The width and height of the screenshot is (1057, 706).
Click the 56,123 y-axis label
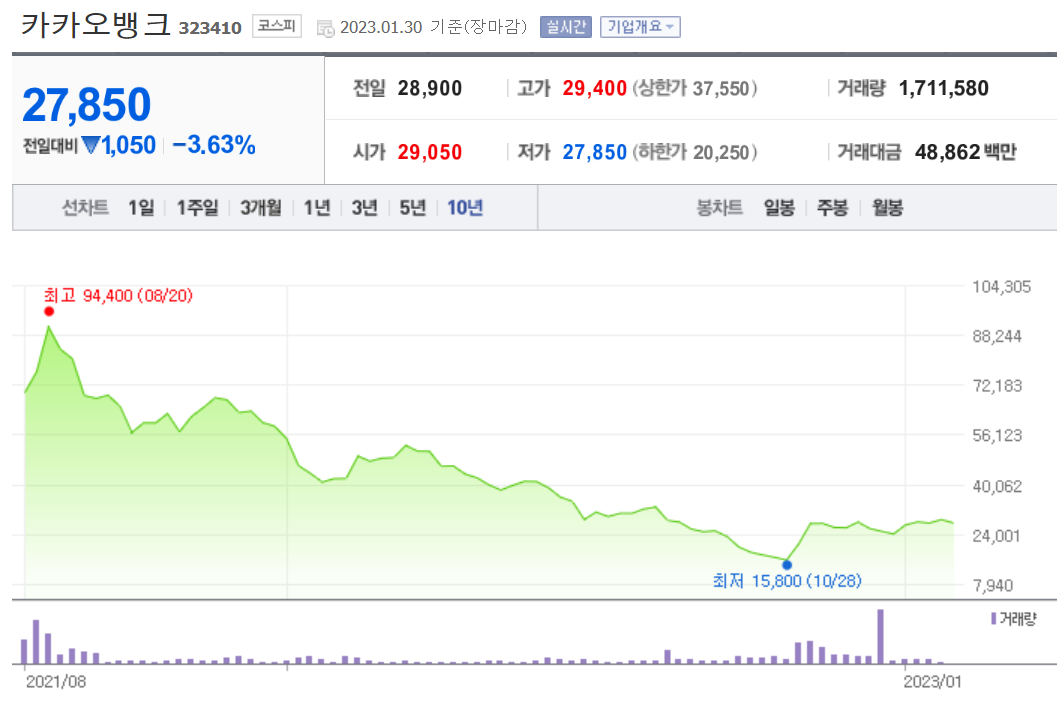(x=997, y=436)
